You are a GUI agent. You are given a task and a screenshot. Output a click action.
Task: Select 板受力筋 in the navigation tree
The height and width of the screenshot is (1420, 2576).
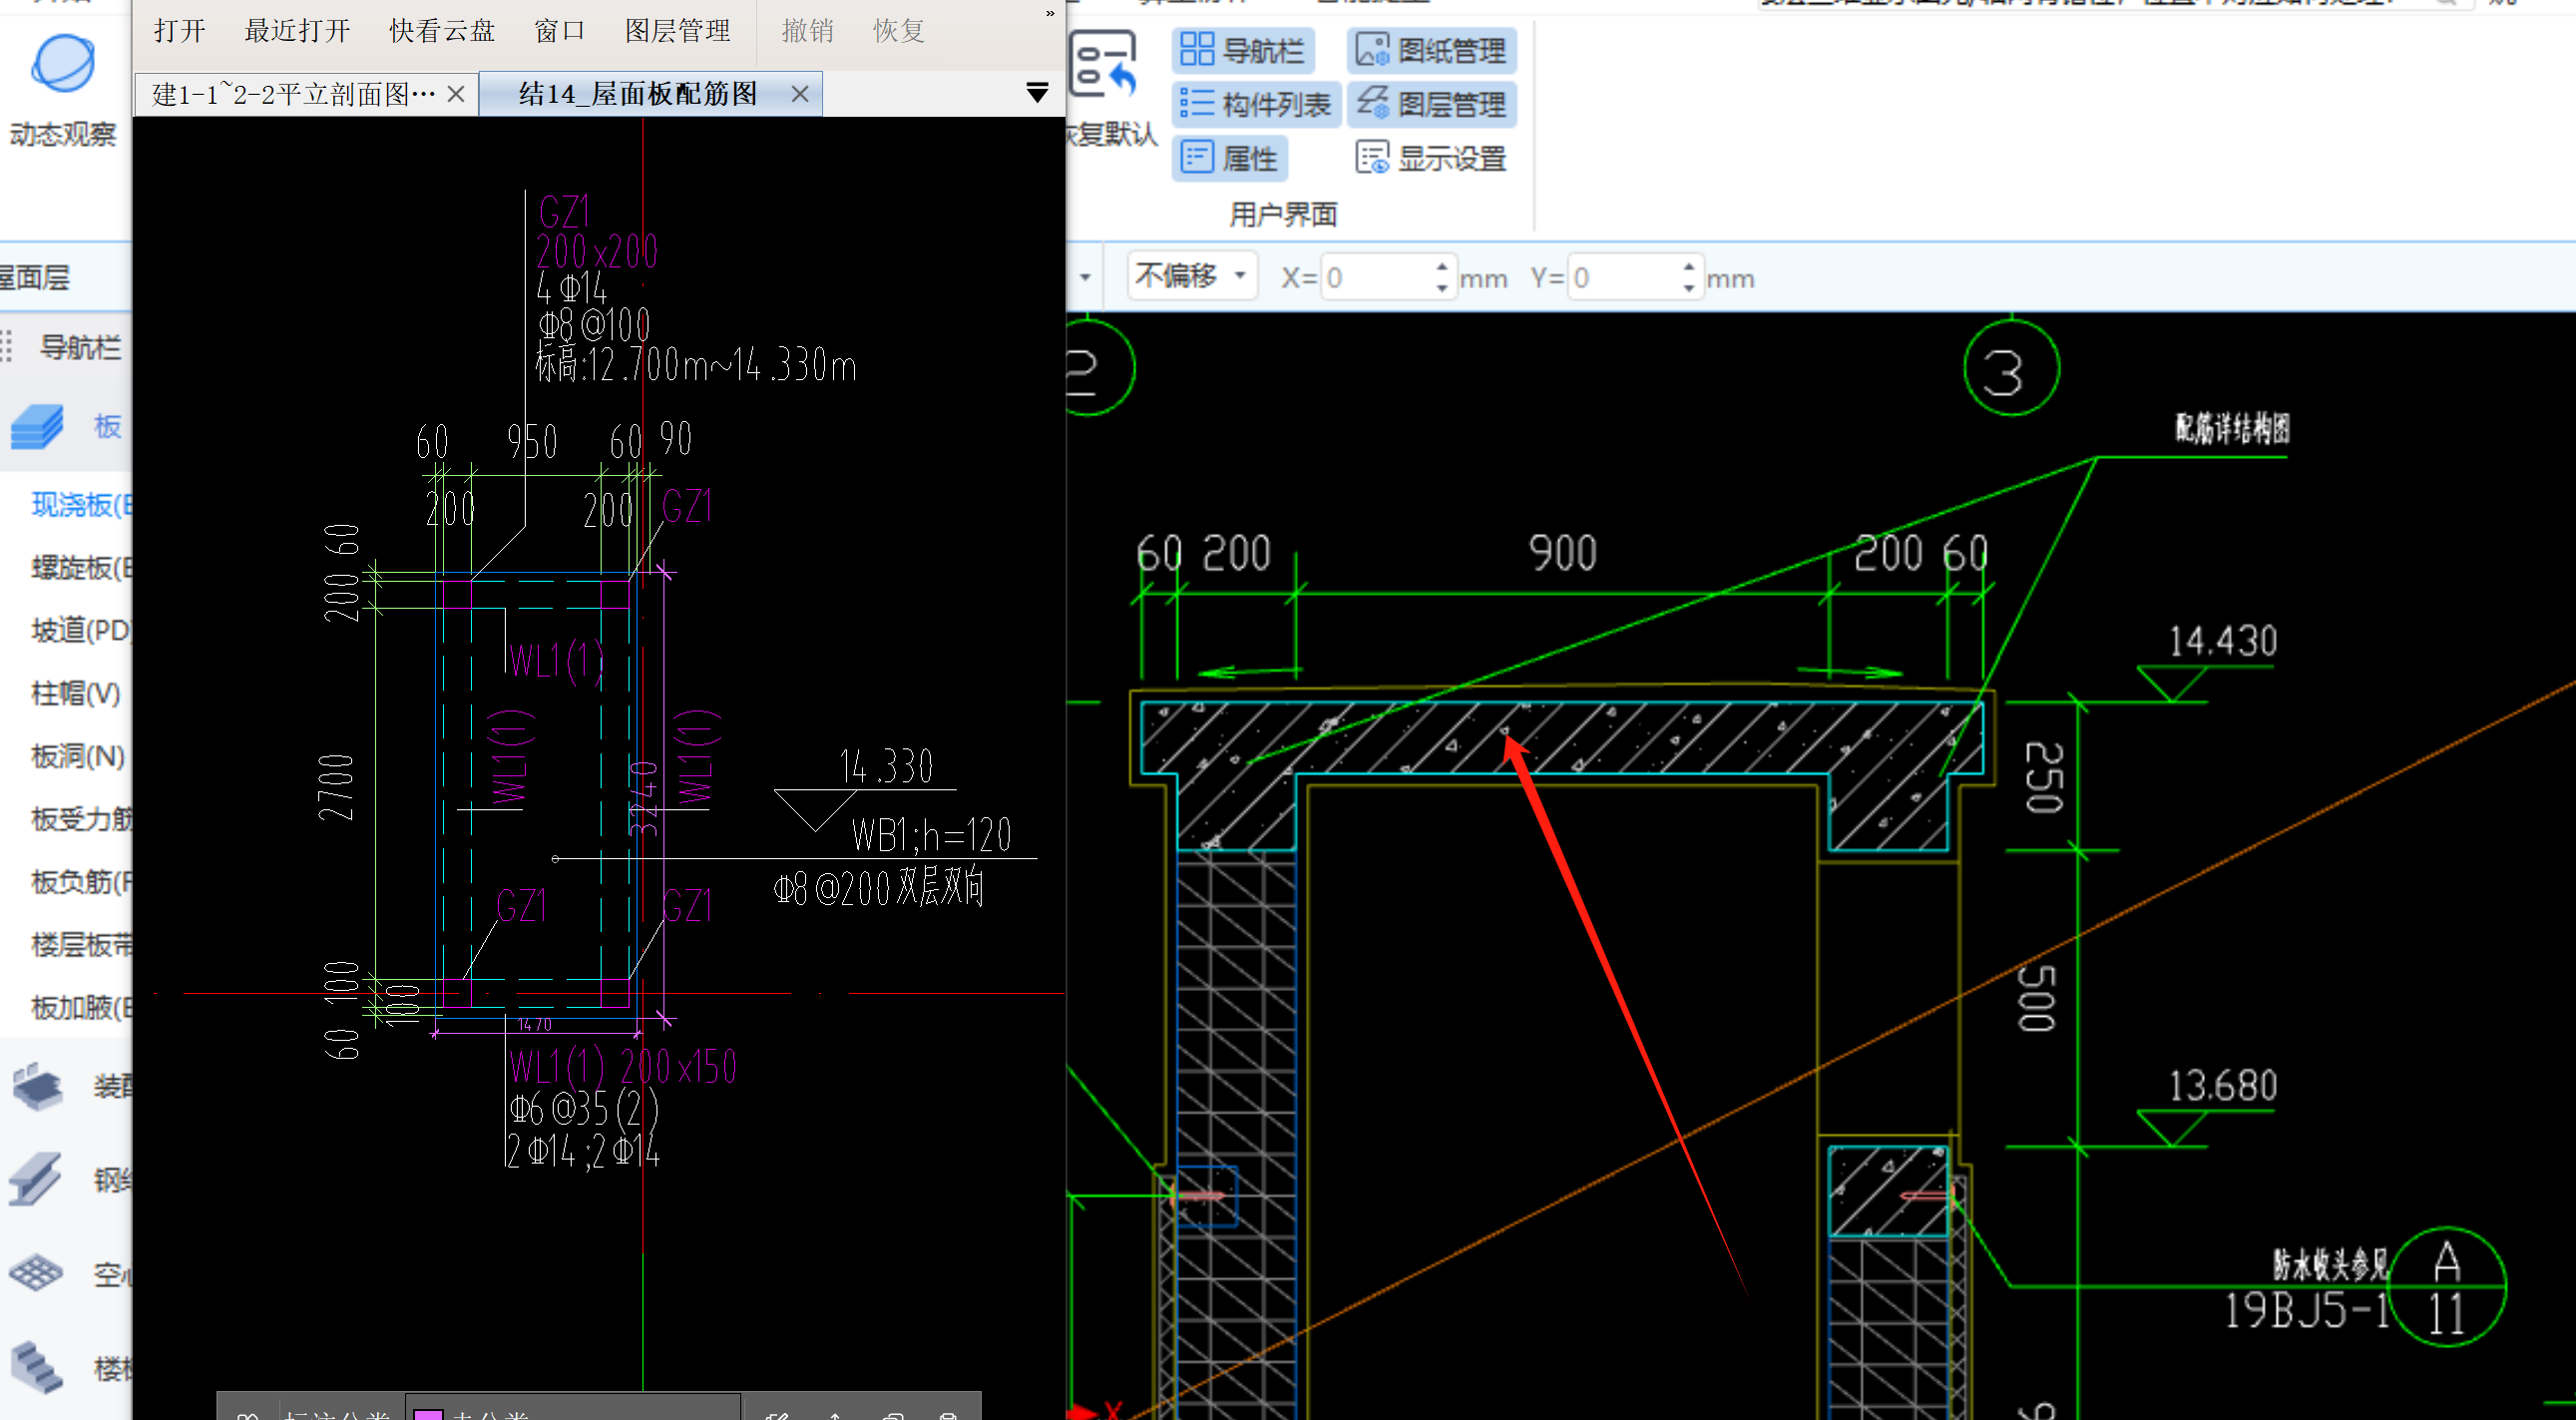80,819
